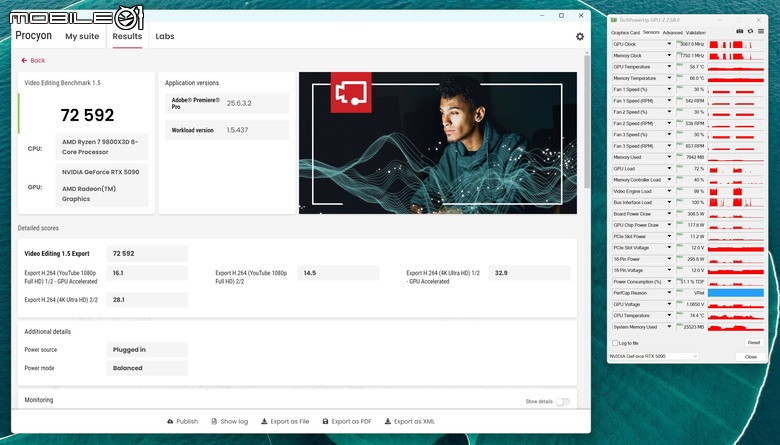The width and height of the screenshot is (780, 445).
Task: Enable the Log to file checkbox
Action: point(615,343)
